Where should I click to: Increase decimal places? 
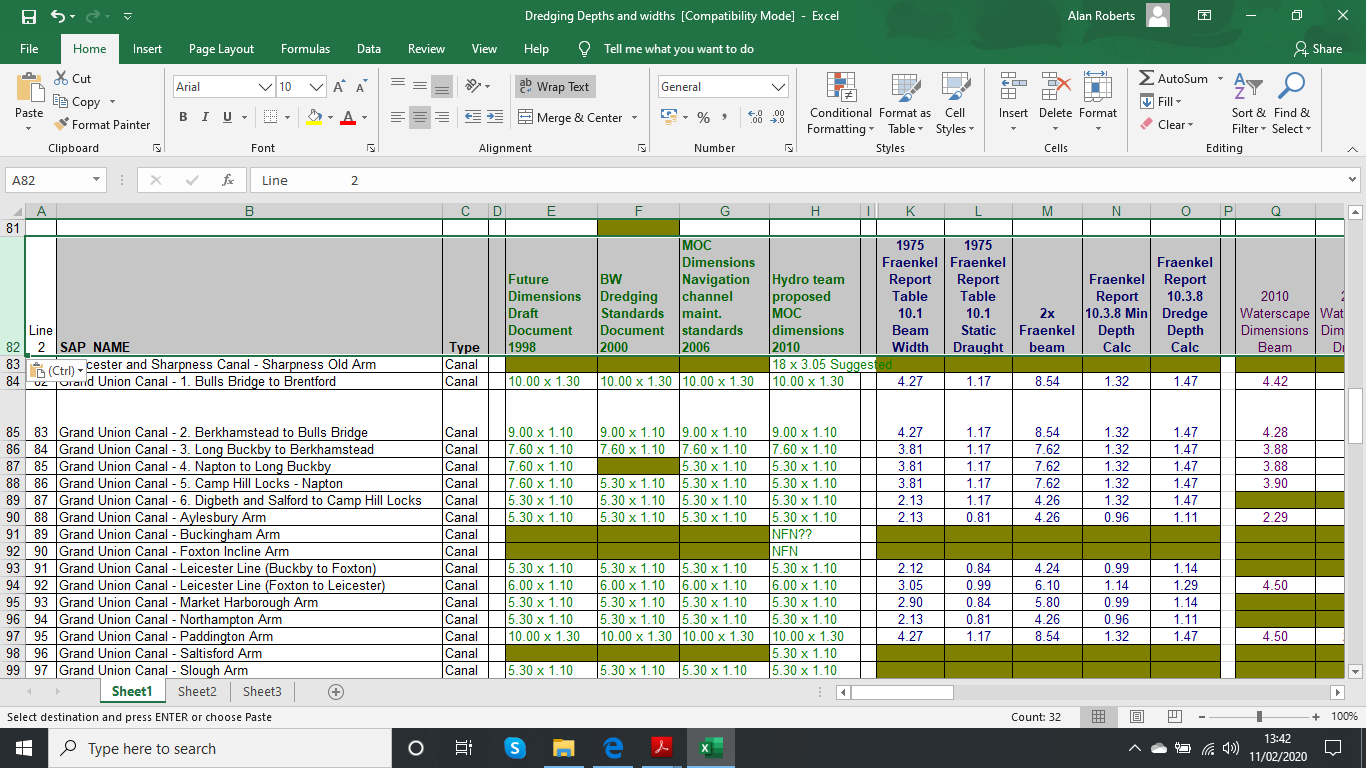pos(754,117)
